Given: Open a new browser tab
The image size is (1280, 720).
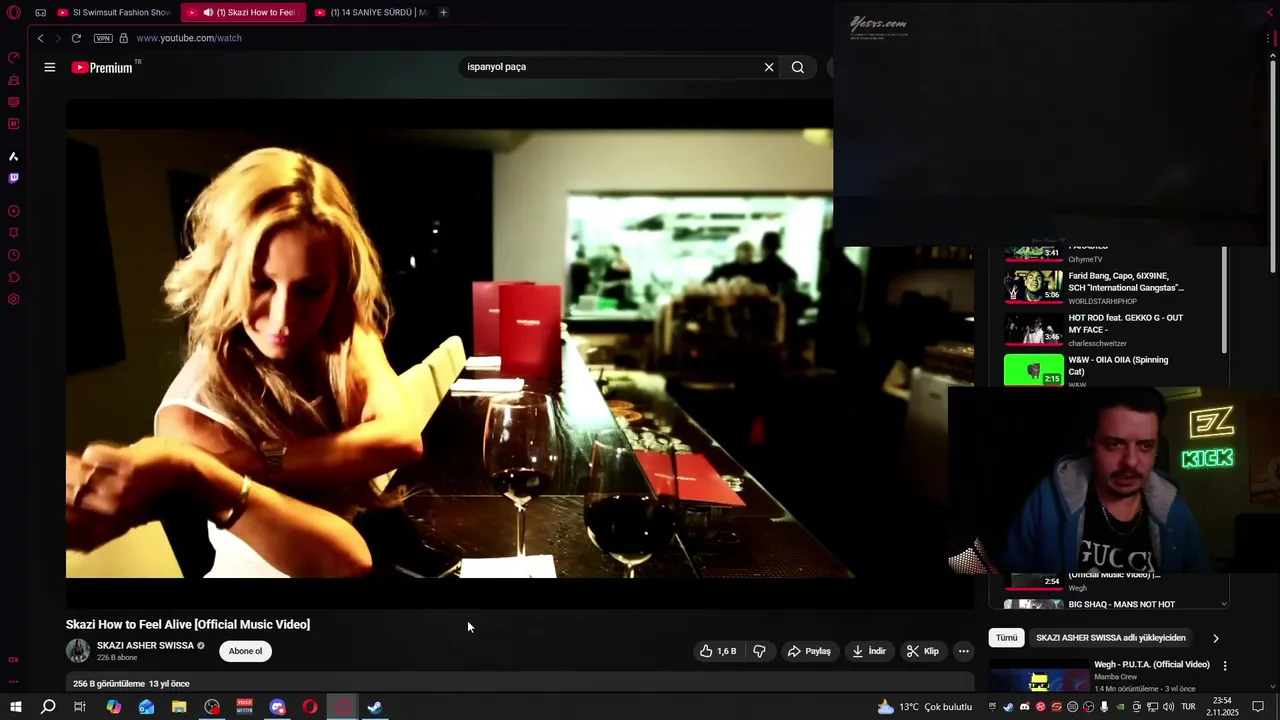Looking at the screenshot, I should coord(443,13).
